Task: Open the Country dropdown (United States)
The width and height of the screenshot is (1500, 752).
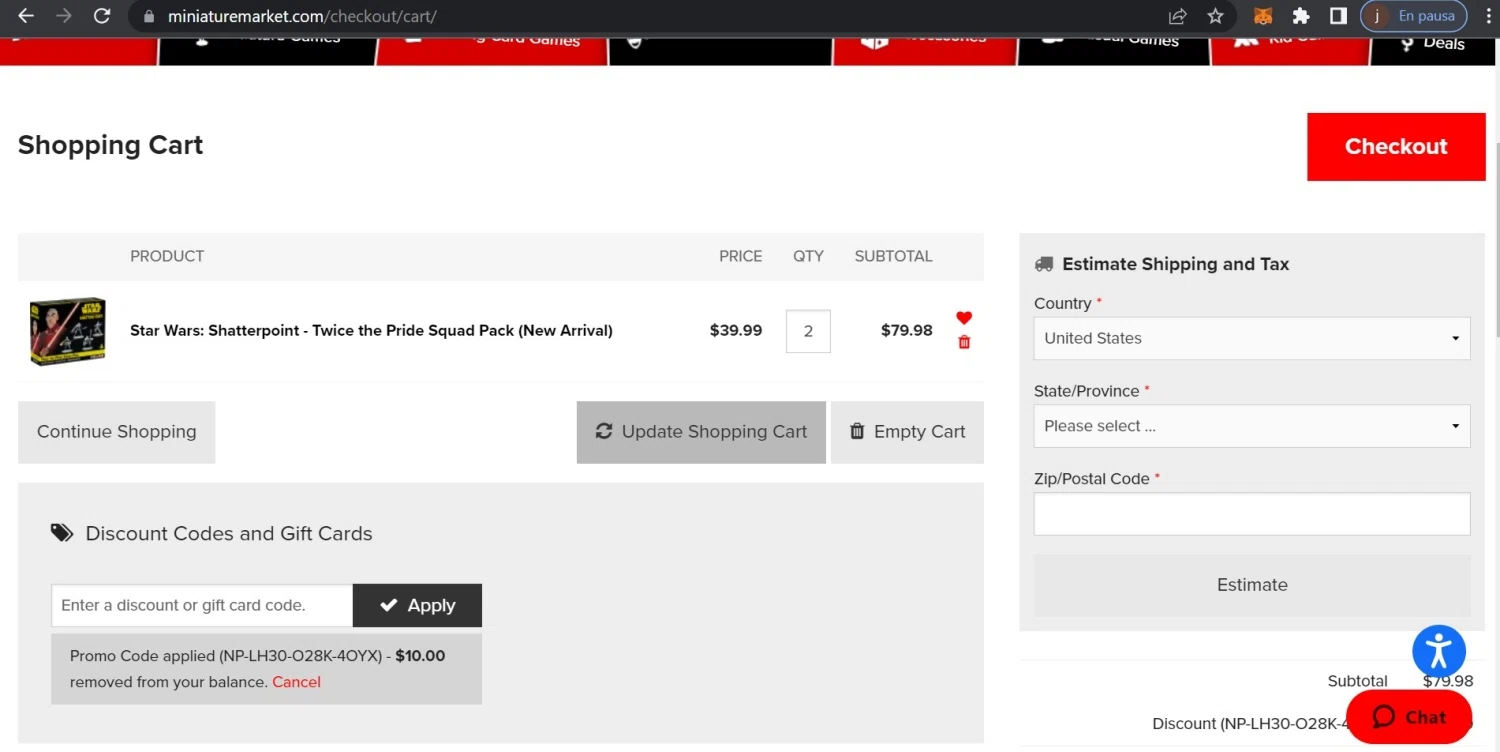Action: click(1252, 338)
